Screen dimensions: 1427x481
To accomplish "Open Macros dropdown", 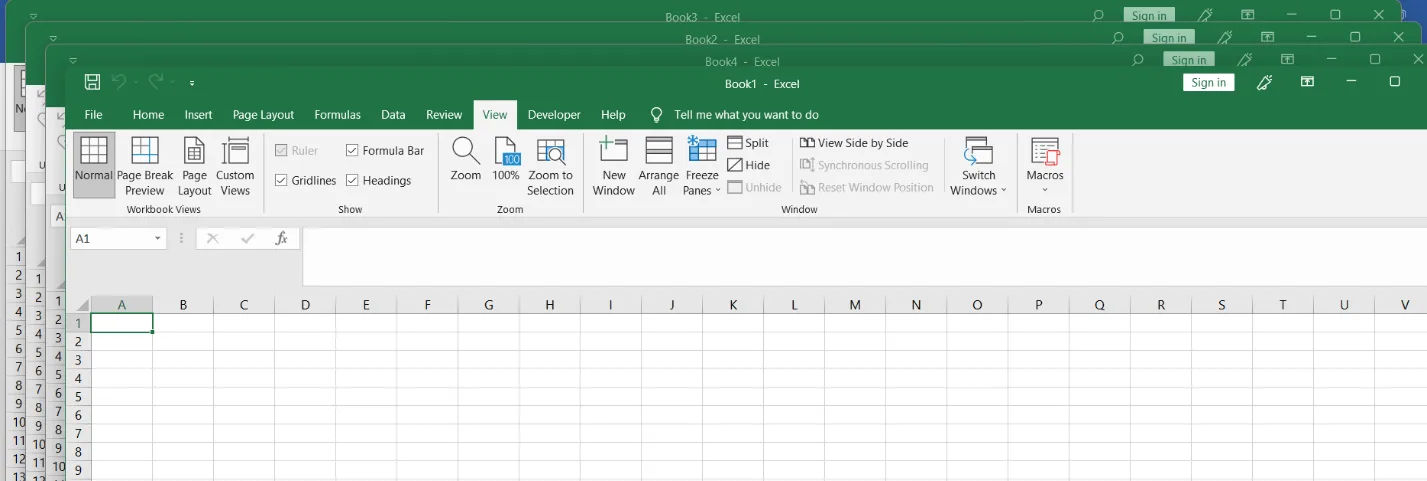I will (1045, 165).
